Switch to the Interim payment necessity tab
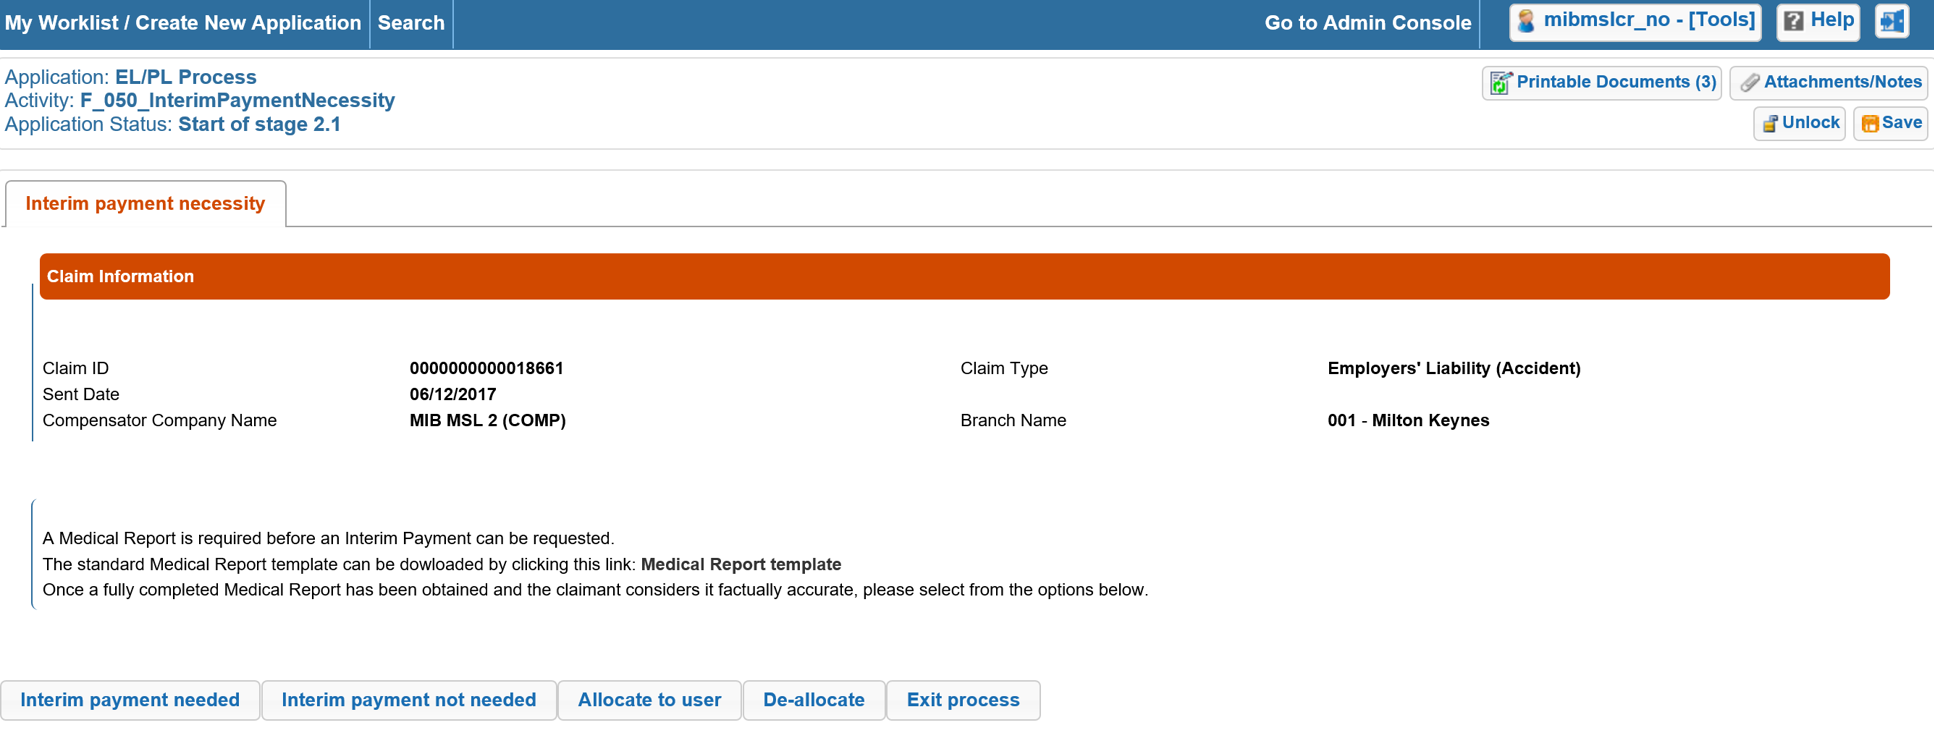 tap(144, 203)
